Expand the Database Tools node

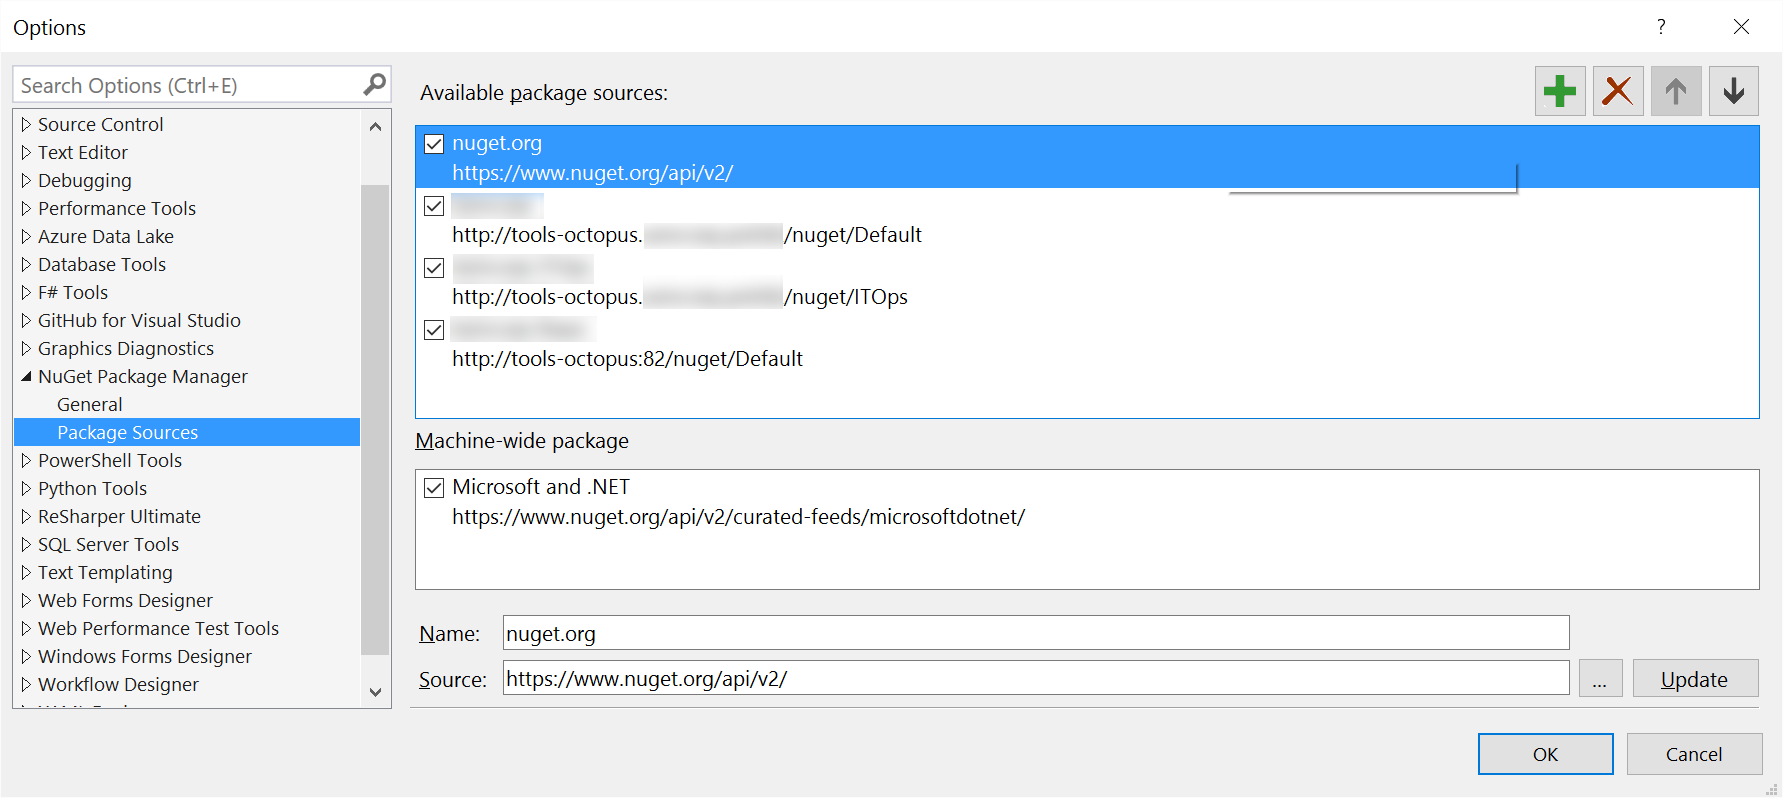26,265
